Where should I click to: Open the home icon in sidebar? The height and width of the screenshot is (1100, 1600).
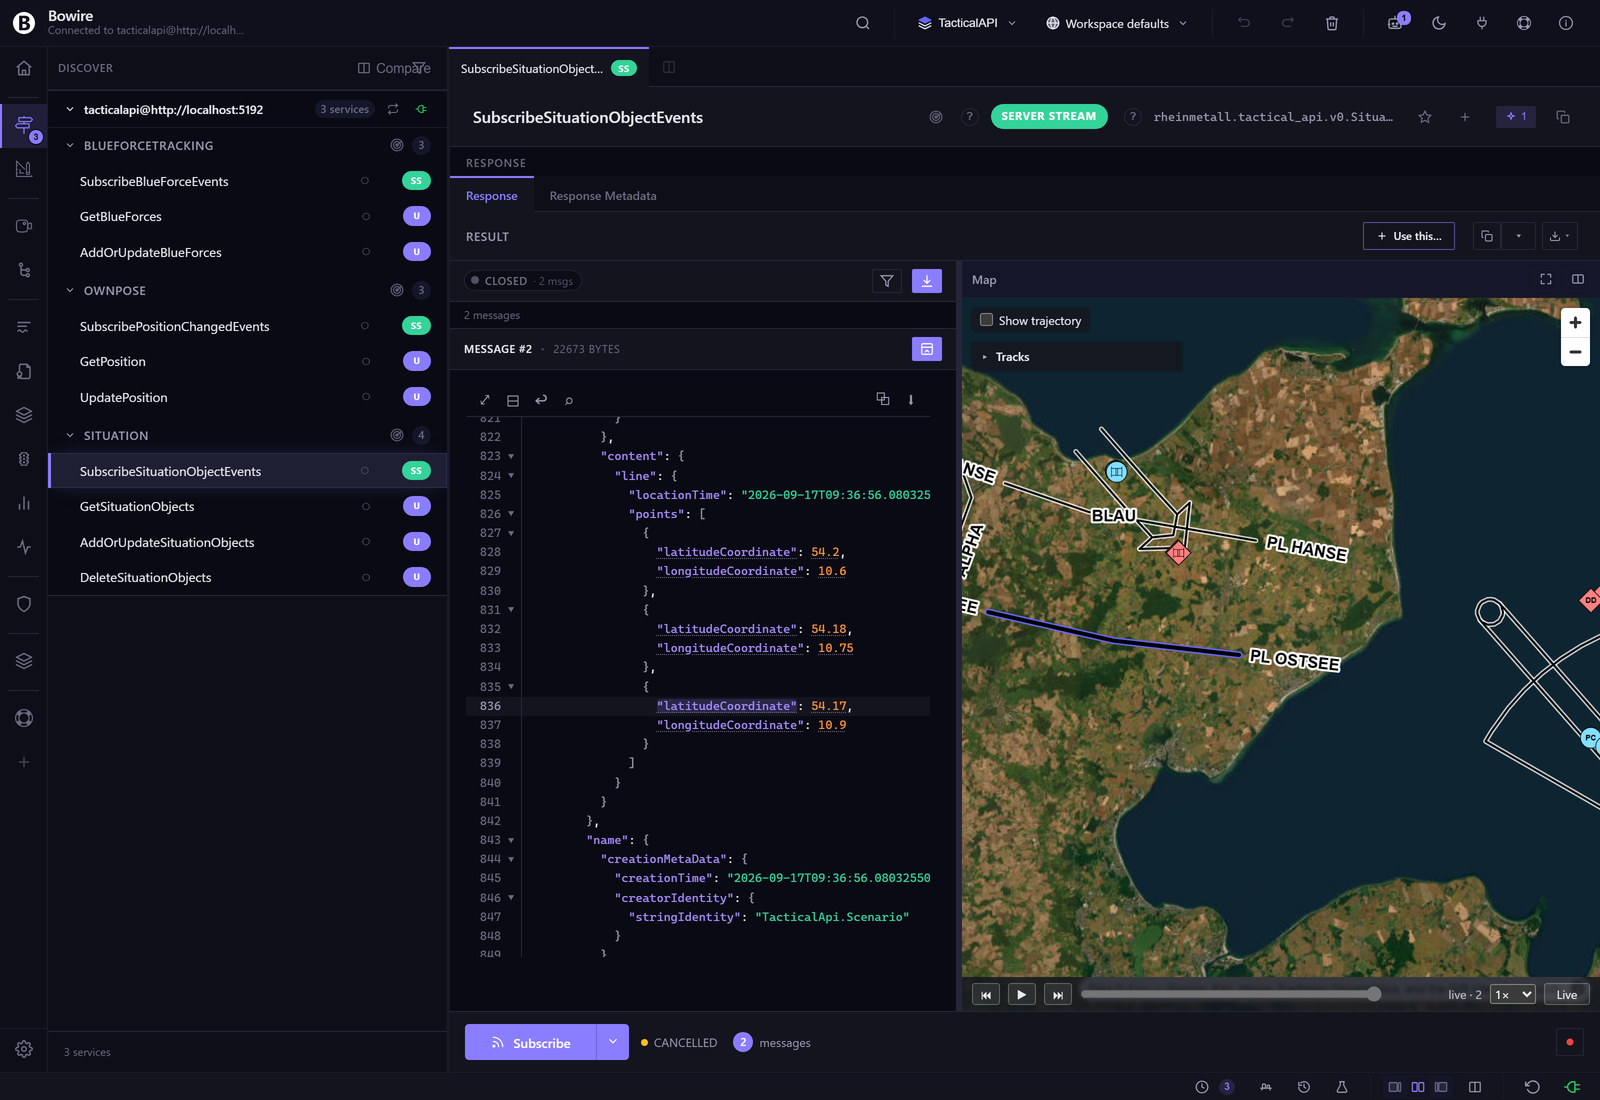[24, 68]
